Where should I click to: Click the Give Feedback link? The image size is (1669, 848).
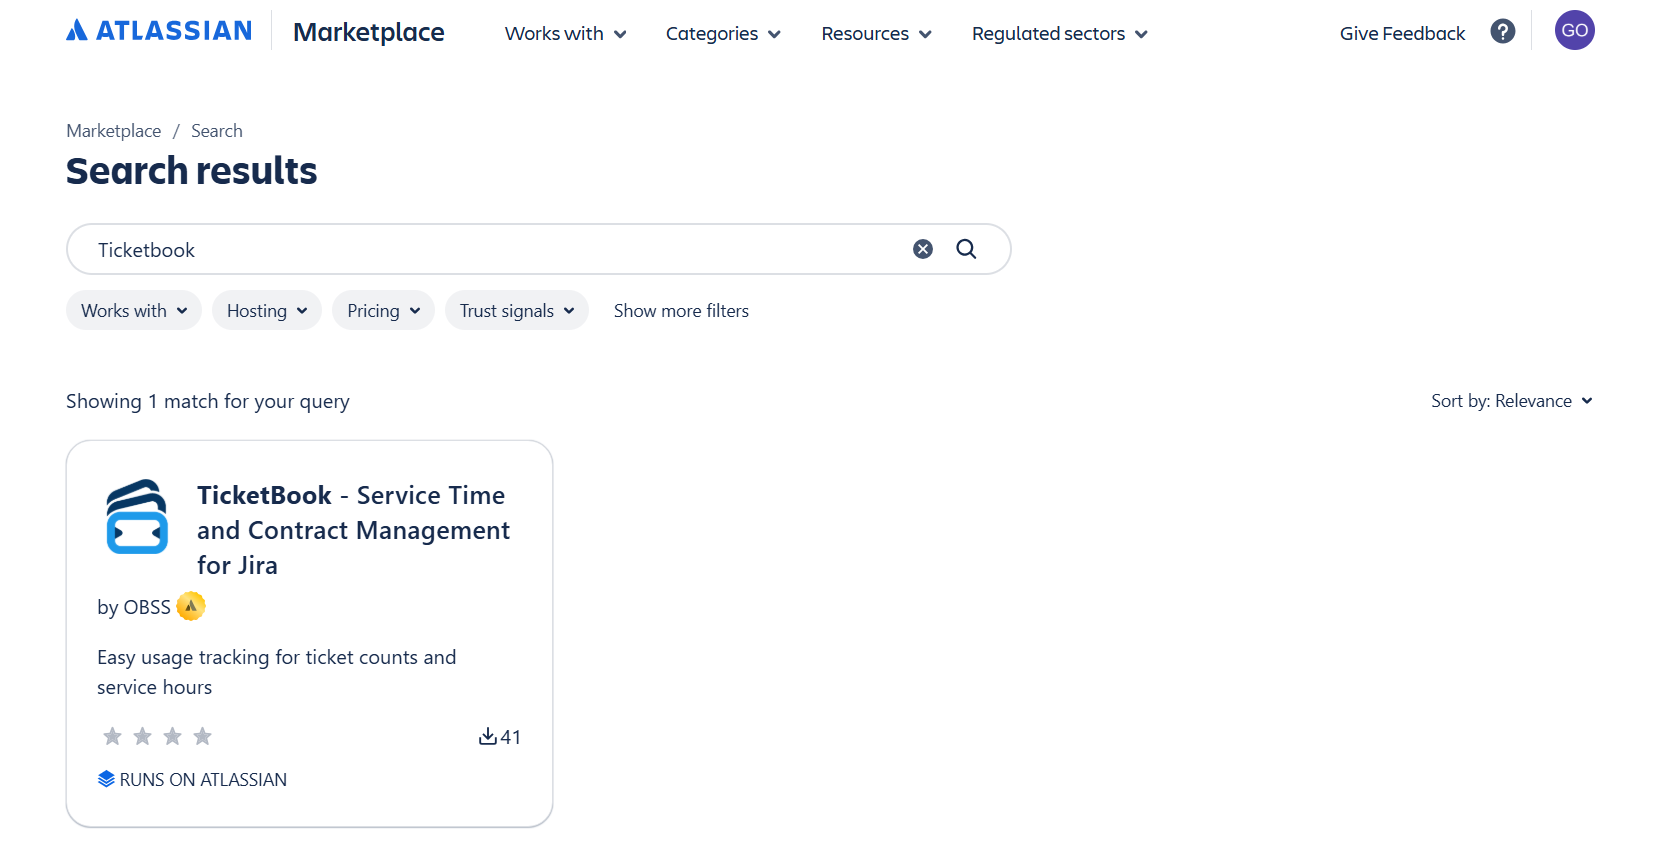click(x=1402, y=34)
